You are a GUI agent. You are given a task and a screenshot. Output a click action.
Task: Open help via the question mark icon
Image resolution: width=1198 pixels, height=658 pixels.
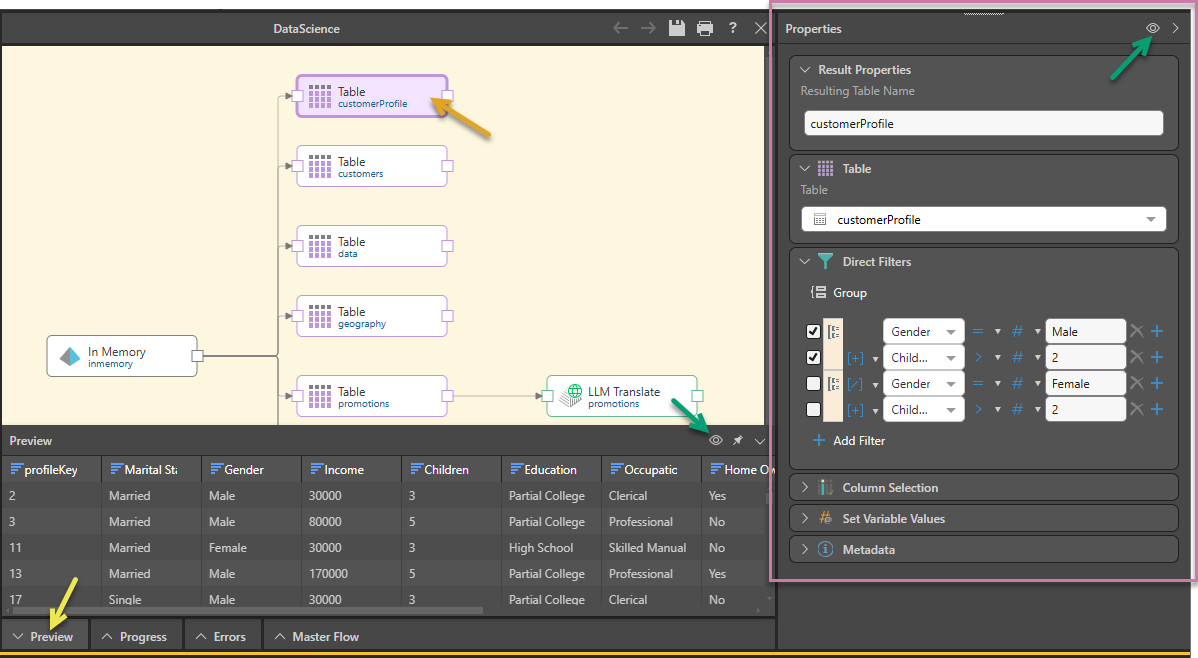[x=733, y=28]
